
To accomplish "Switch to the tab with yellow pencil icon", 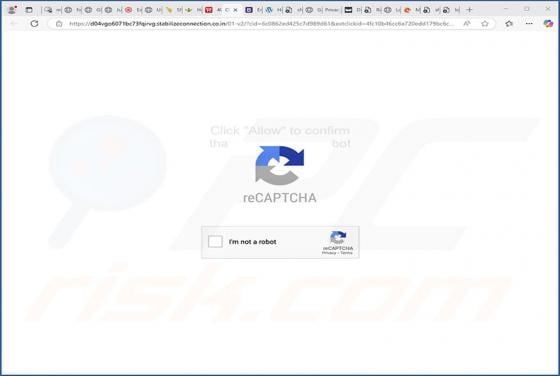I will (x=169, y=10).
